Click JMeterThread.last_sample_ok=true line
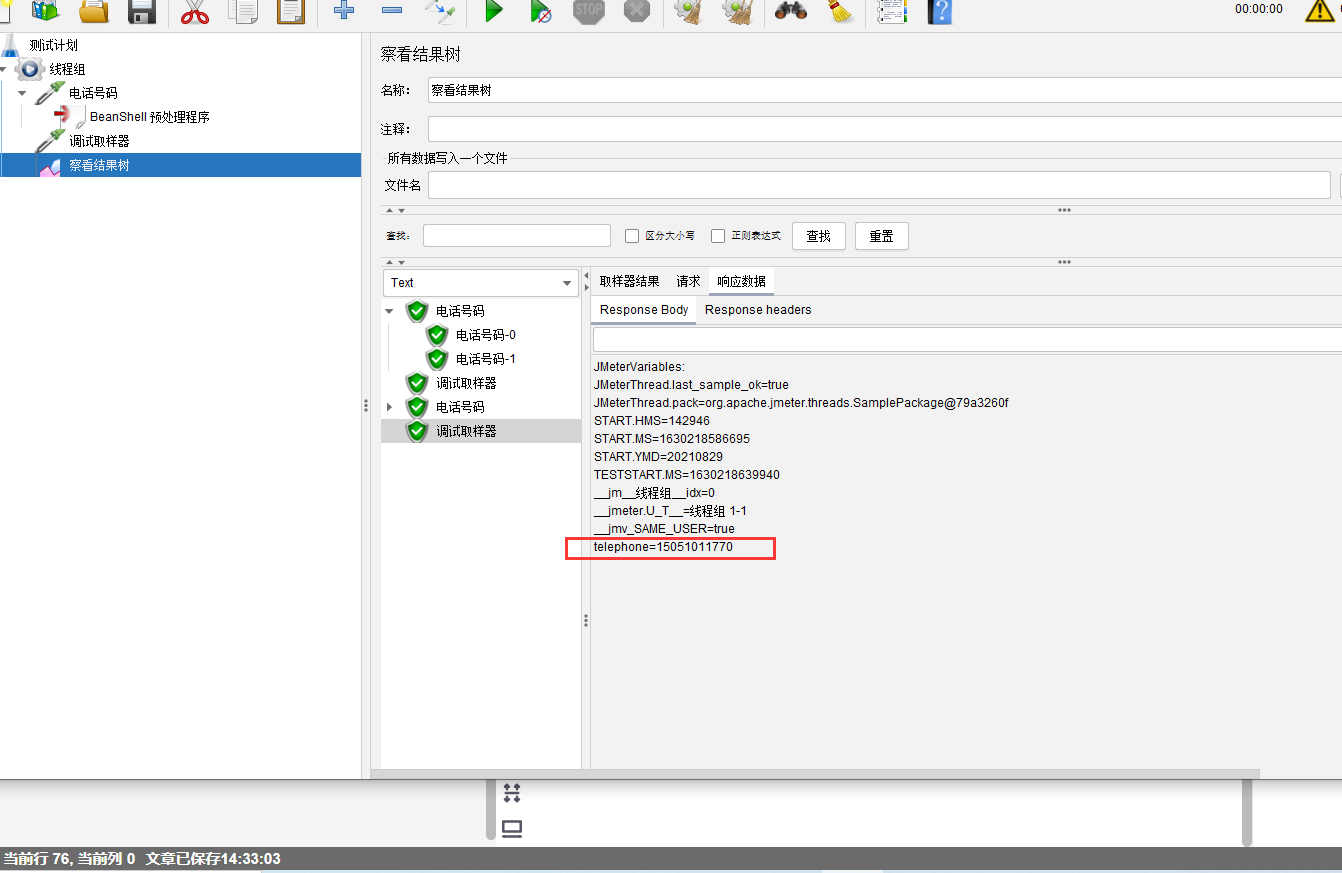Viewport: 1342px width, 873px height. [x=691, y=385]
